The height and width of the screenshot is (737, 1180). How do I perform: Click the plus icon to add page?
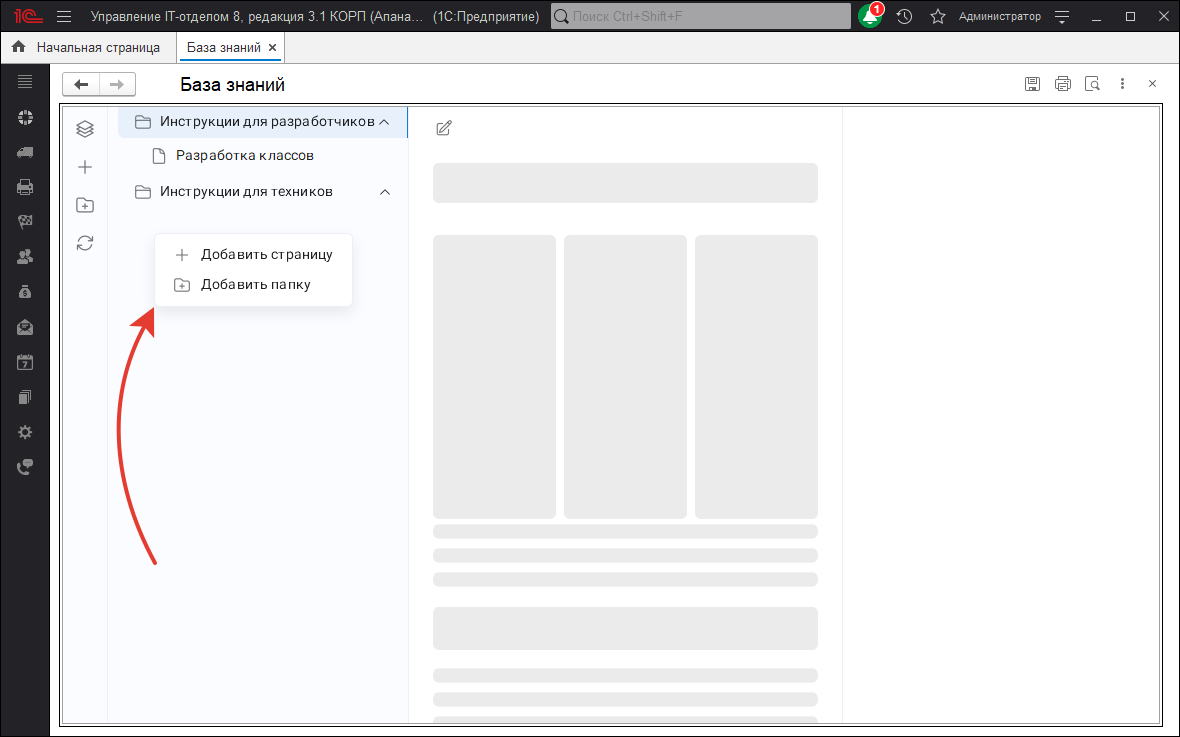[85, 167]
